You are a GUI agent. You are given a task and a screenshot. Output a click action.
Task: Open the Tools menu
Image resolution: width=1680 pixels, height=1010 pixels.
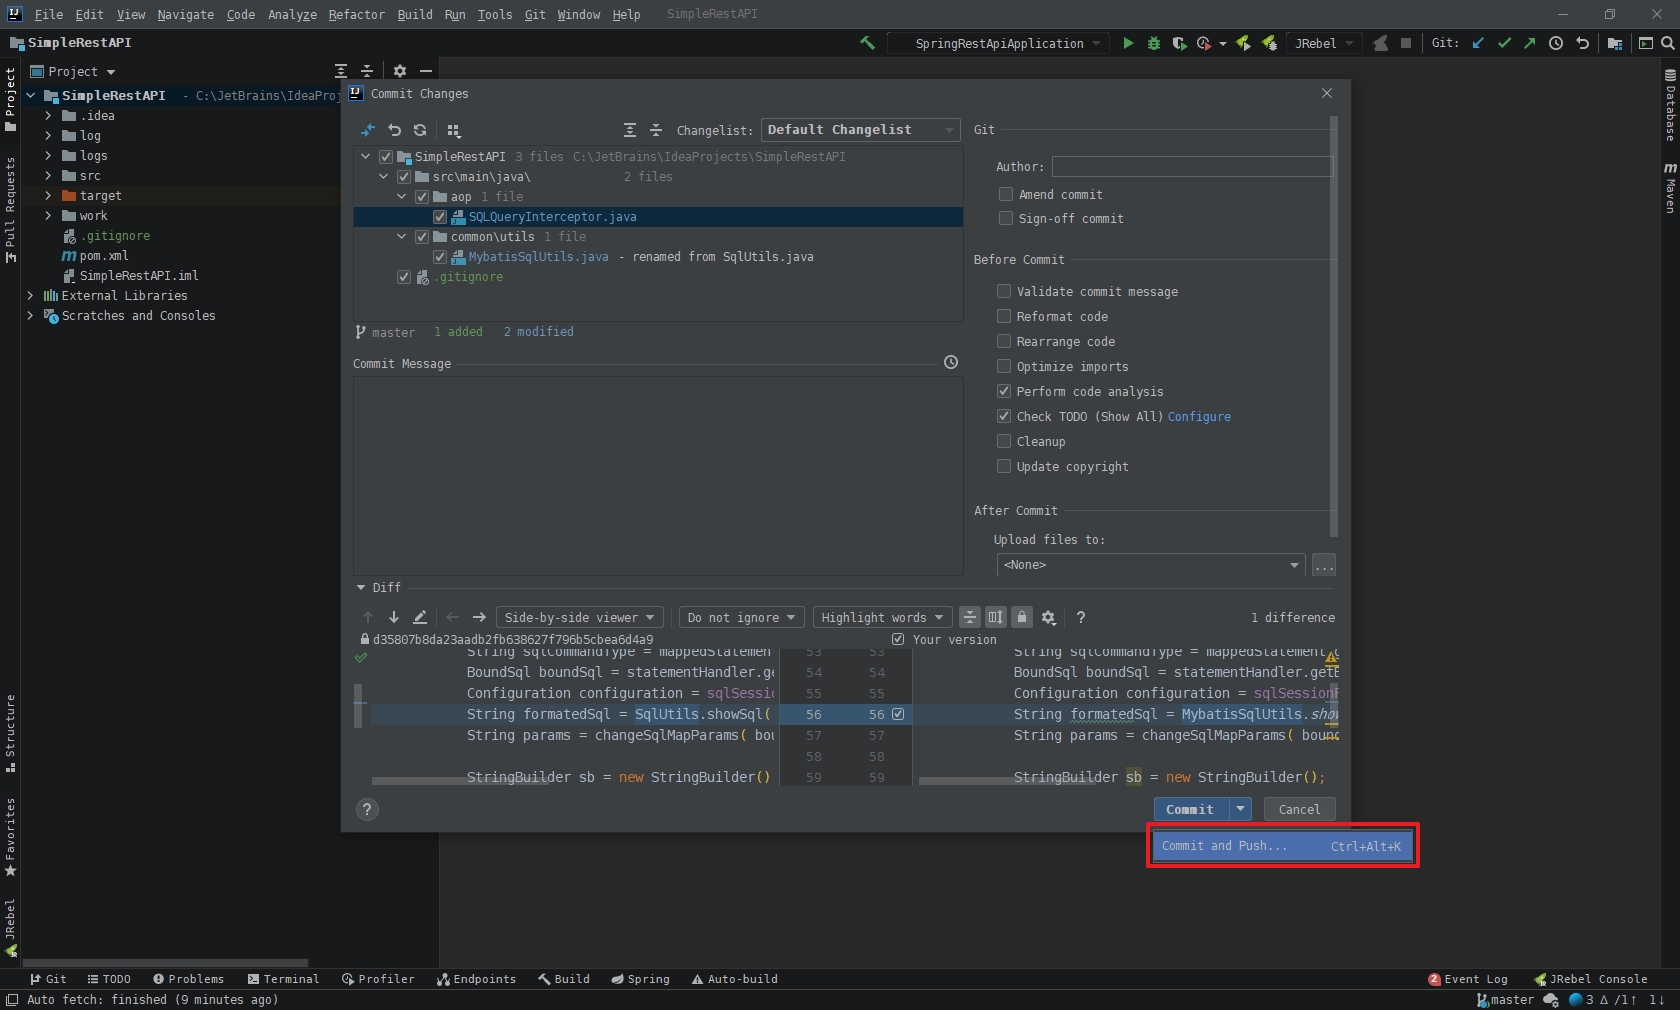click(494, 14)
